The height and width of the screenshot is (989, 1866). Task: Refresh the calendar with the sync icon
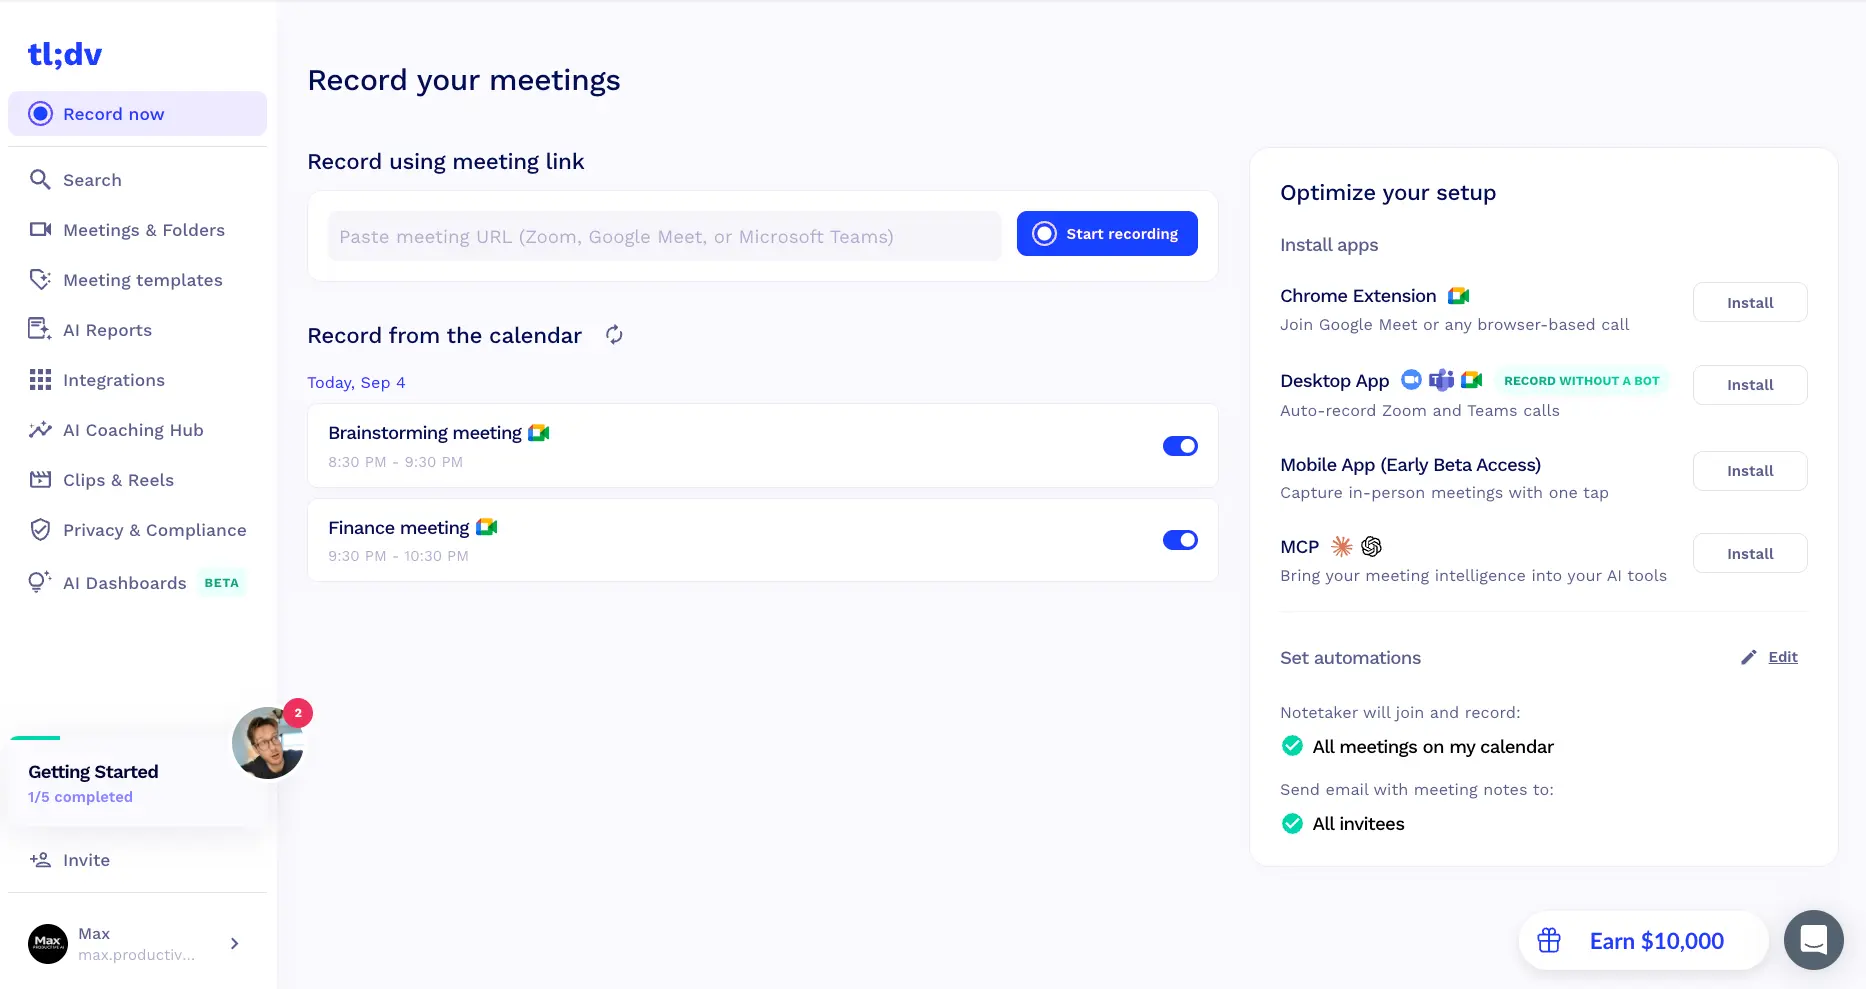click(614, 335)
